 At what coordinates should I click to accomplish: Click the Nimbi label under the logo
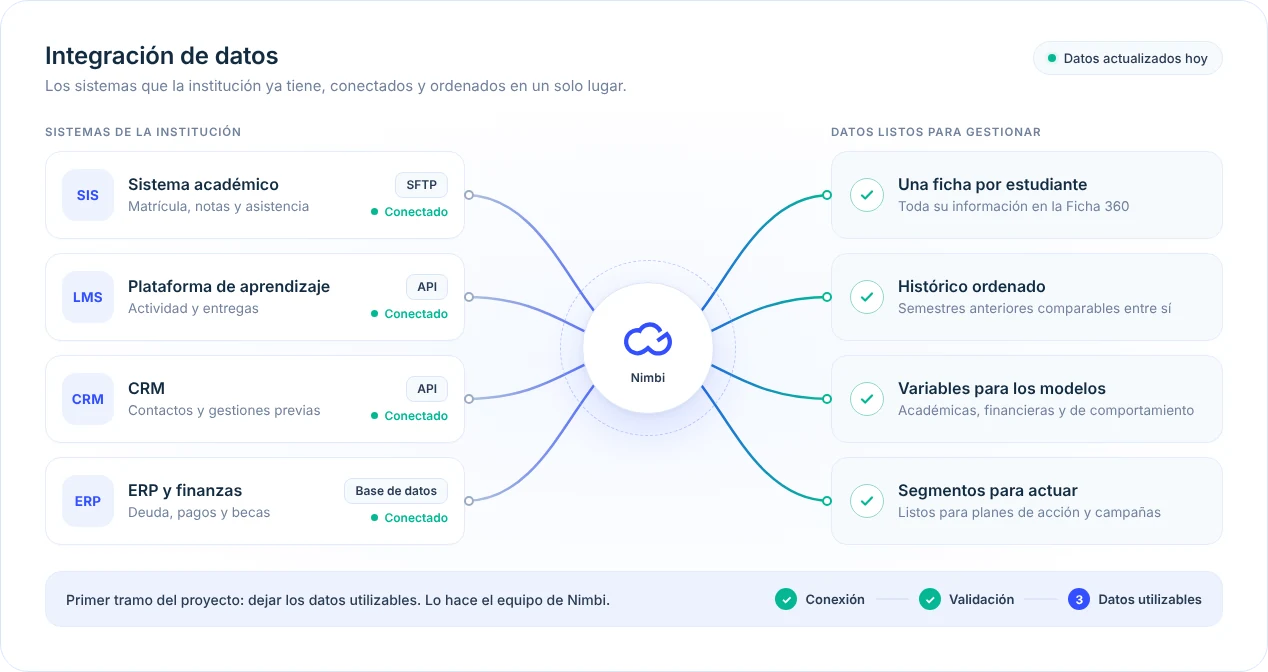[x=648, y=378]
